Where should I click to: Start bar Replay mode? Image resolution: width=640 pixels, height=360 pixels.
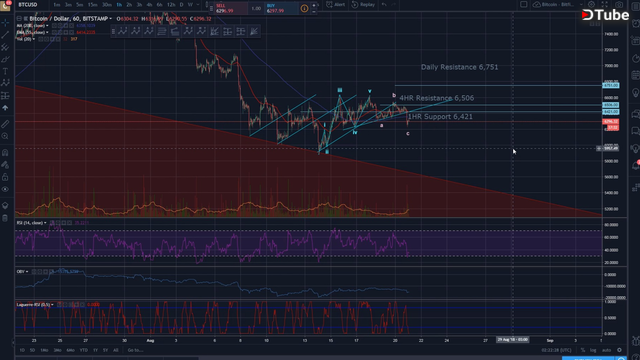[363, 4]
